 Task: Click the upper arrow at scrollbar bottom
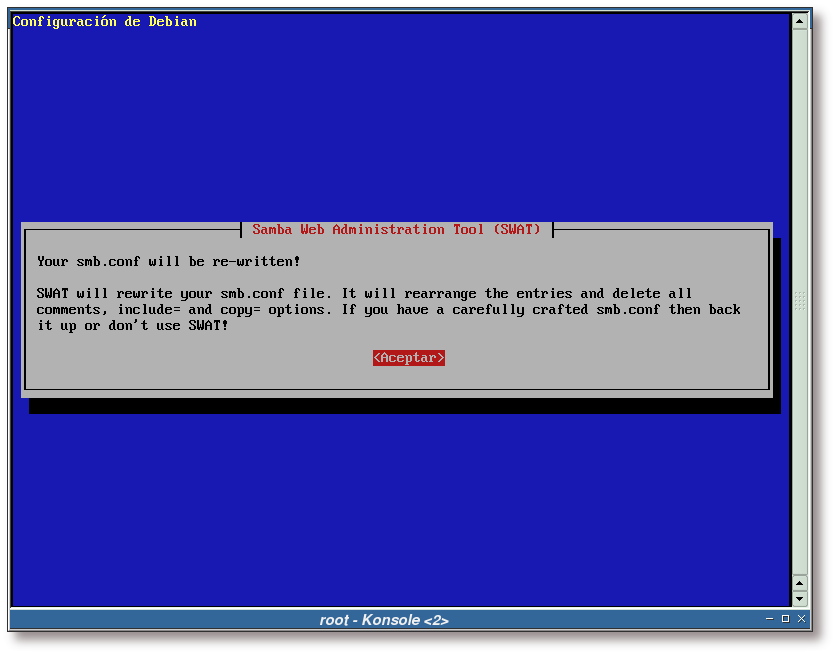799,583
